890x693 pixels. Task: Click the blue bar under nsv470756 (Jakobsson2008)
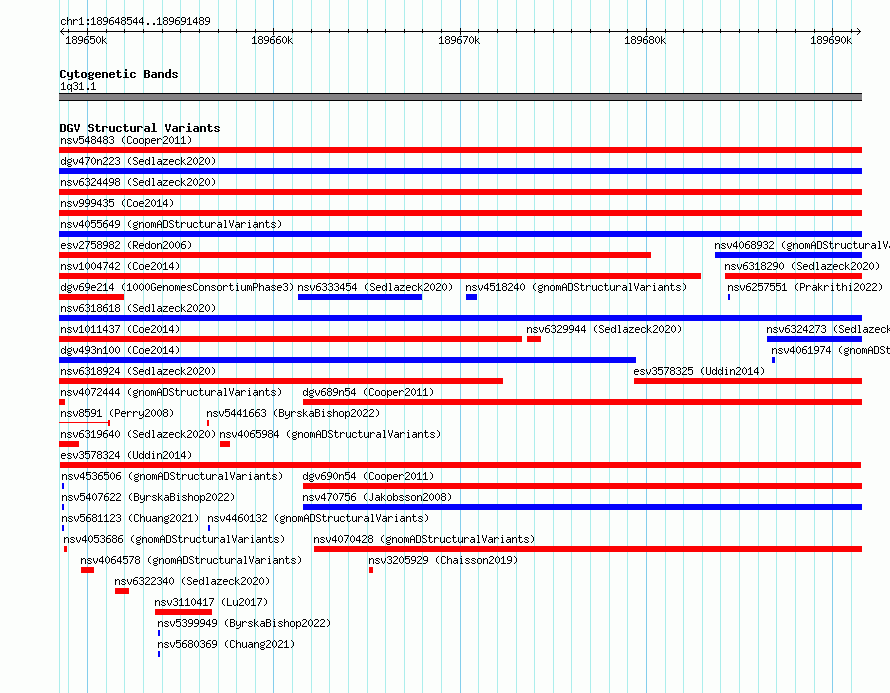pyautogui.click(x=582, y=507)
